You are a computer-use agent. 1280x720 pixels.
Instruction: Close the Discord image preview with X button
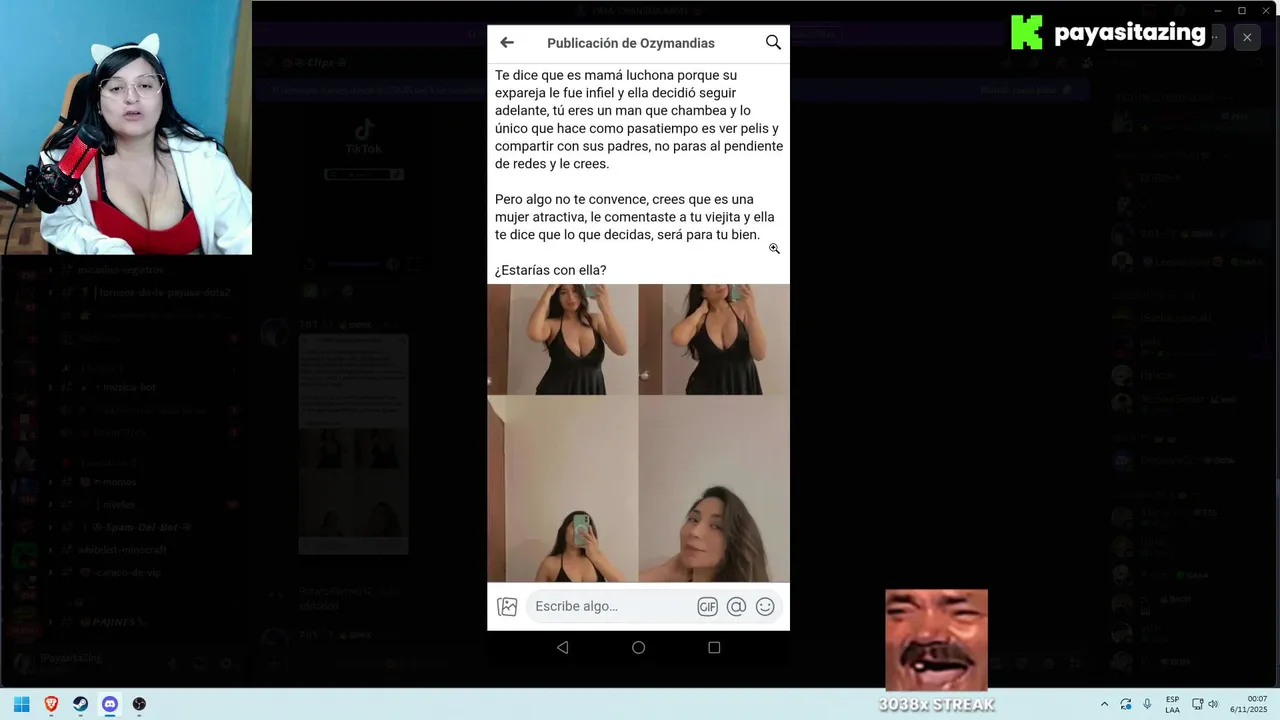pyautogui.click(x=1247, y=37)
